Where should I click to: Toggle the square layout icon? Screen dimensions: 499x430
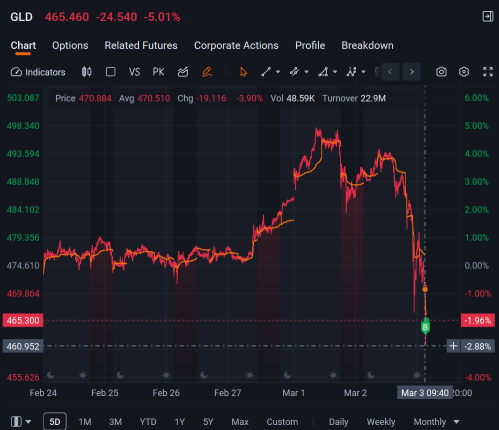111,72
